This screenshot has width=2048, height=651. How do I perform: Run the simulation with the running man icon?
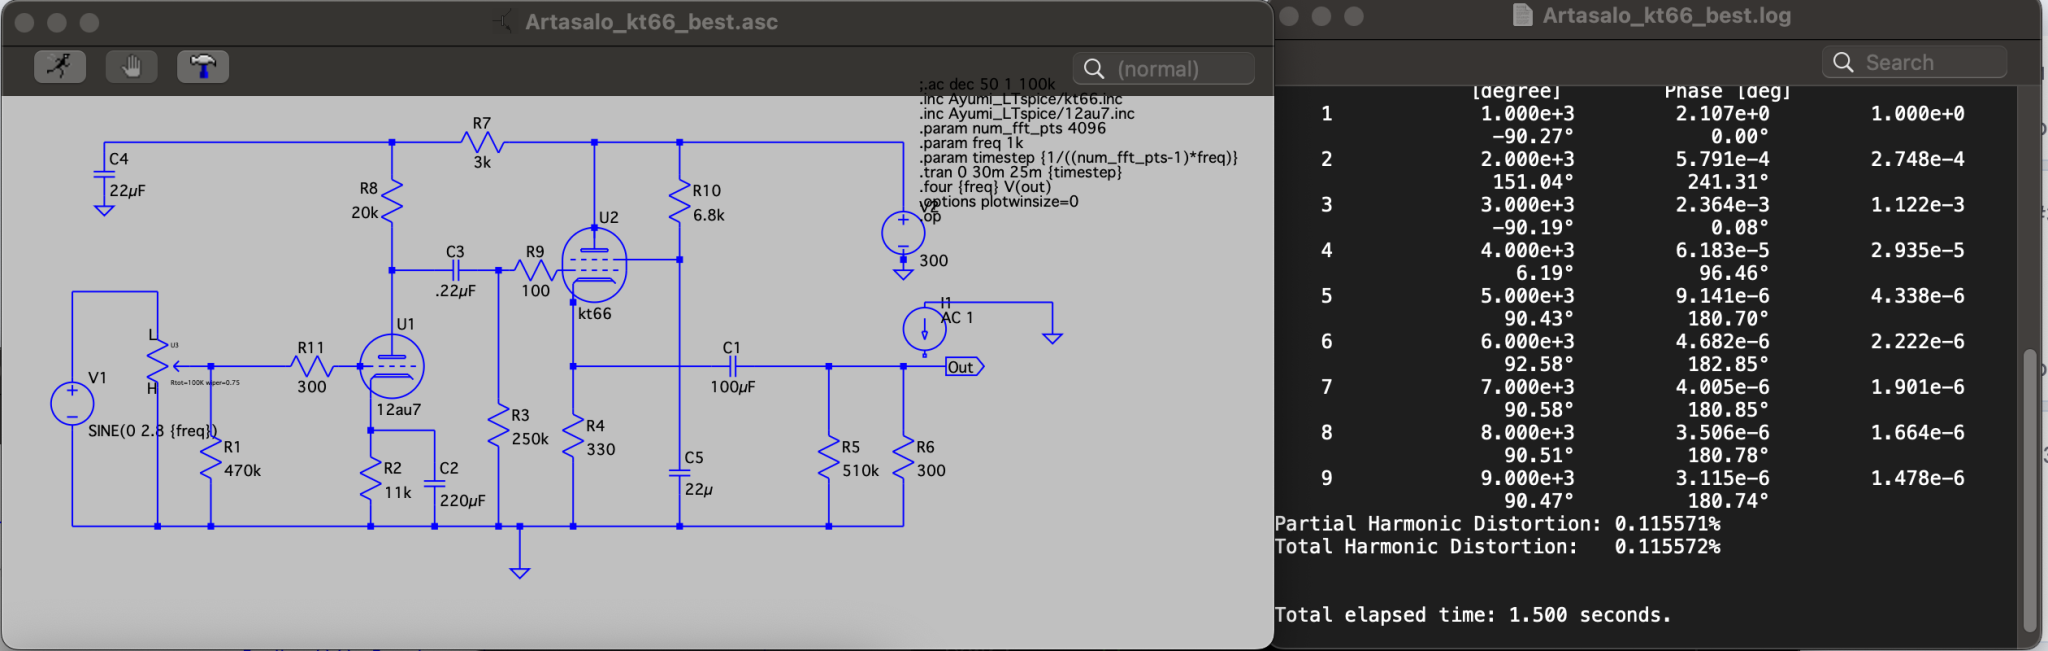click(60, 67)
